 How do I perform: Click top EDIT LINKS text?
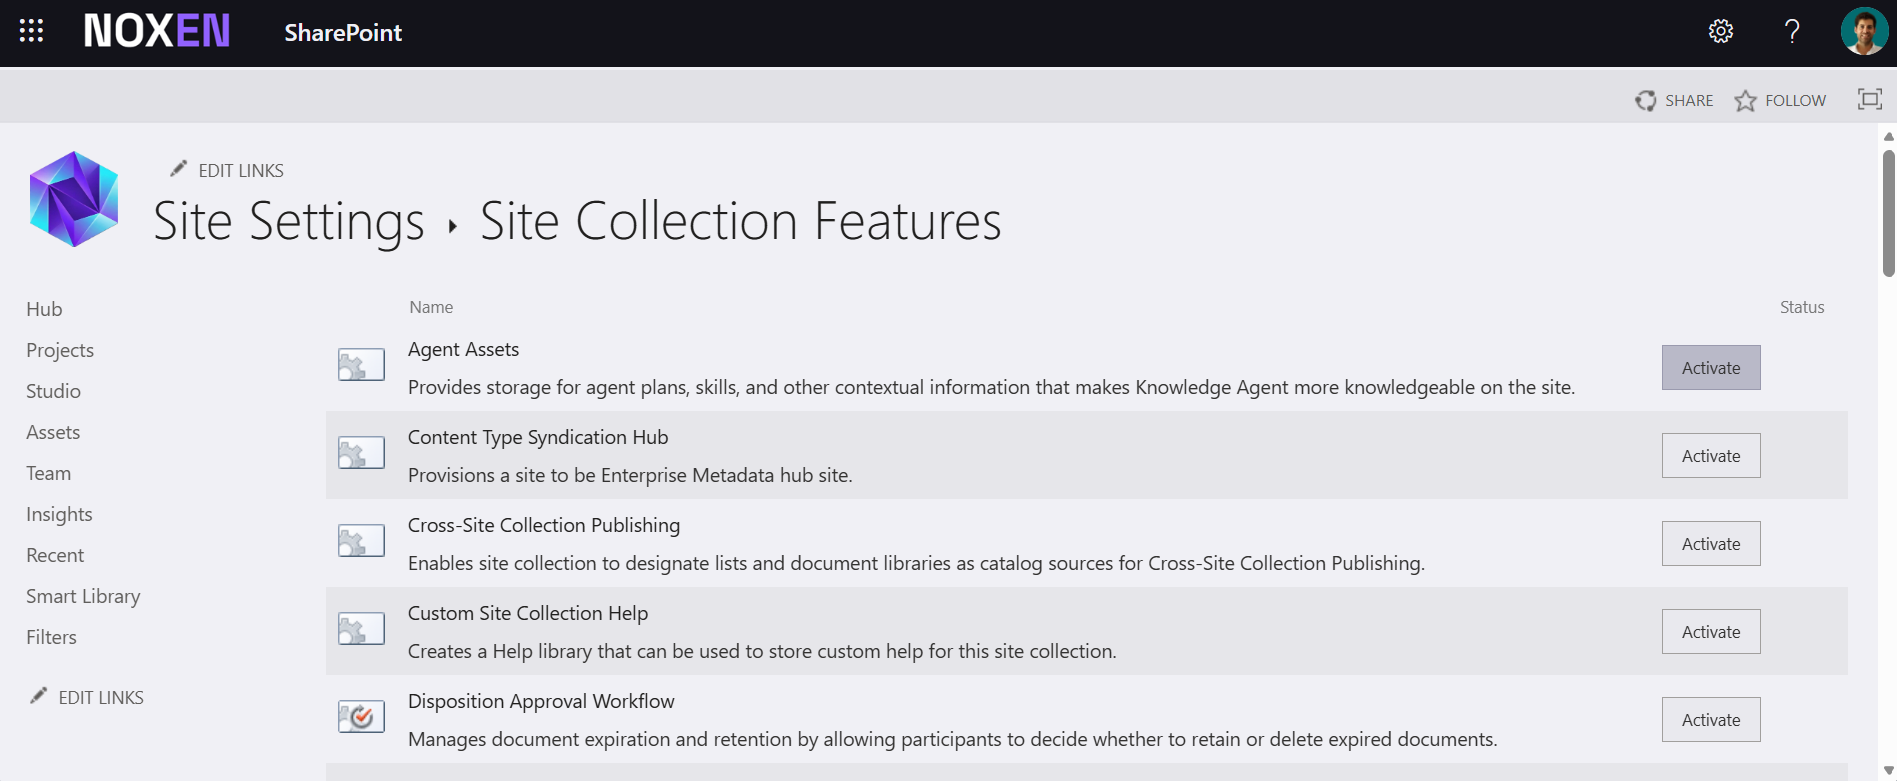click(241, 171)
